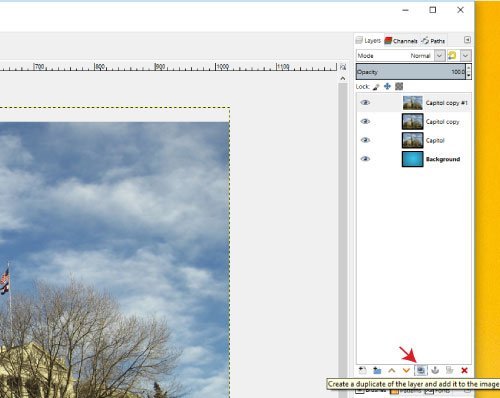The width and height of the screenshot is (500, 398).
Task: Hide the Capitol copy #1 layer
Action: click(365, 103)
